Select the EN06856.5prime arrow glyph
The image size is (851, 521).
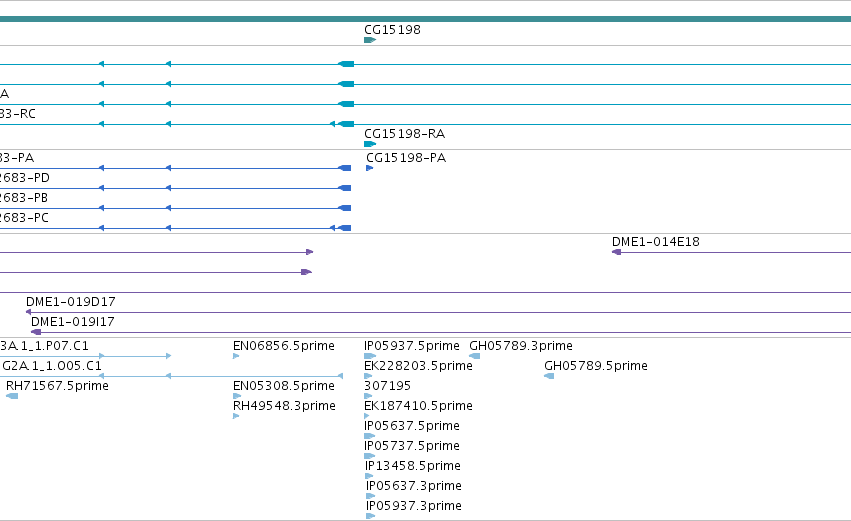click(236, 357)
